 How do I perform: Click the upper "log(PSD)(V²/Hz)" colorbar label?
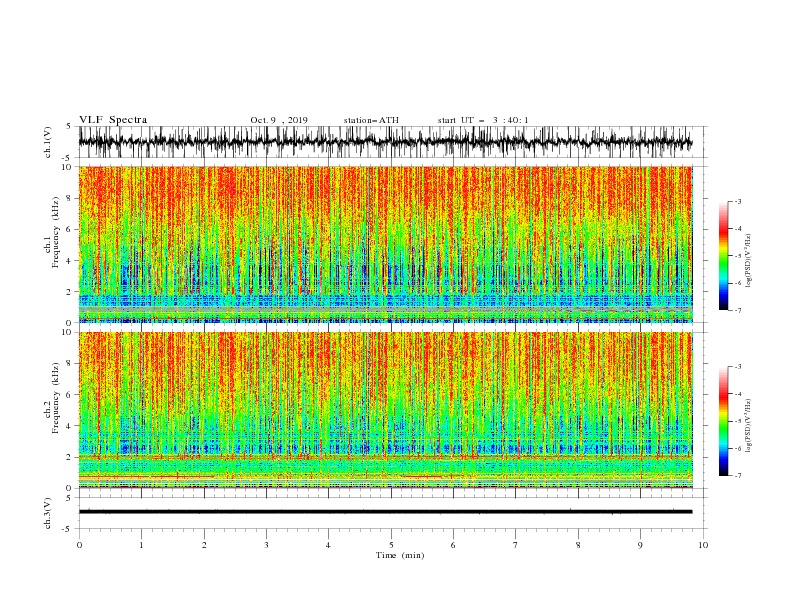[x=748, y=261]
